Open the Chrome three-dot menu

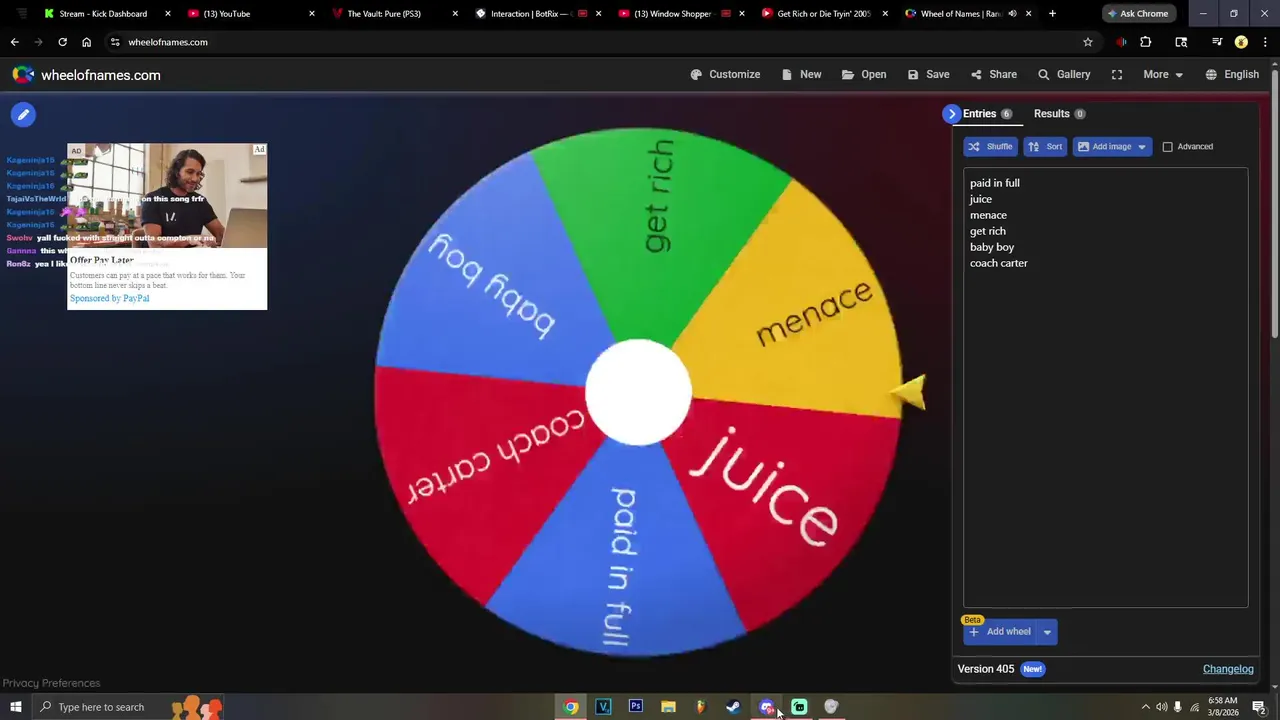(x=1264, y=42)
